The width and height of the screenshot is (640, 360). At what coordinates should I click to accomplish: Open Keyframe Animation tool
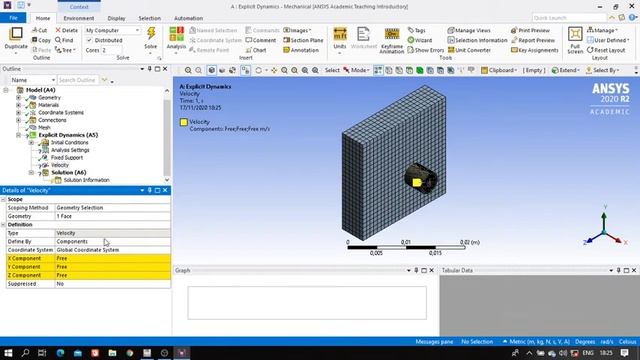point(391,34)
